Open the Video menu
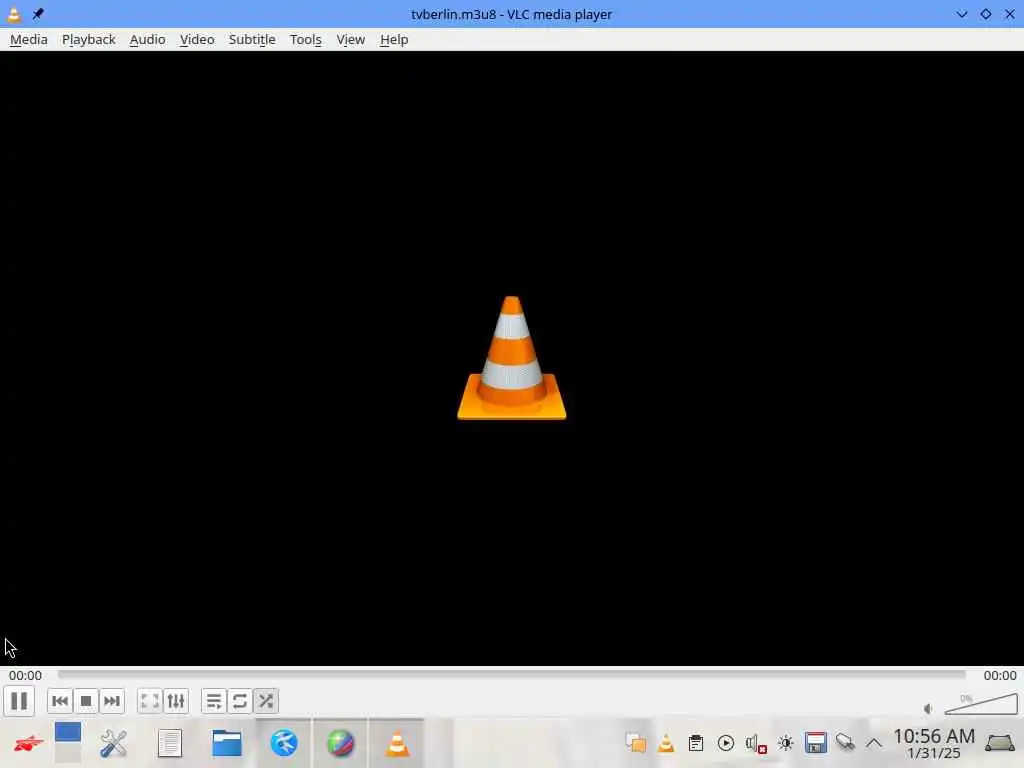The width and height of the screenshot is (1024, 768). [x=197, y=39]
